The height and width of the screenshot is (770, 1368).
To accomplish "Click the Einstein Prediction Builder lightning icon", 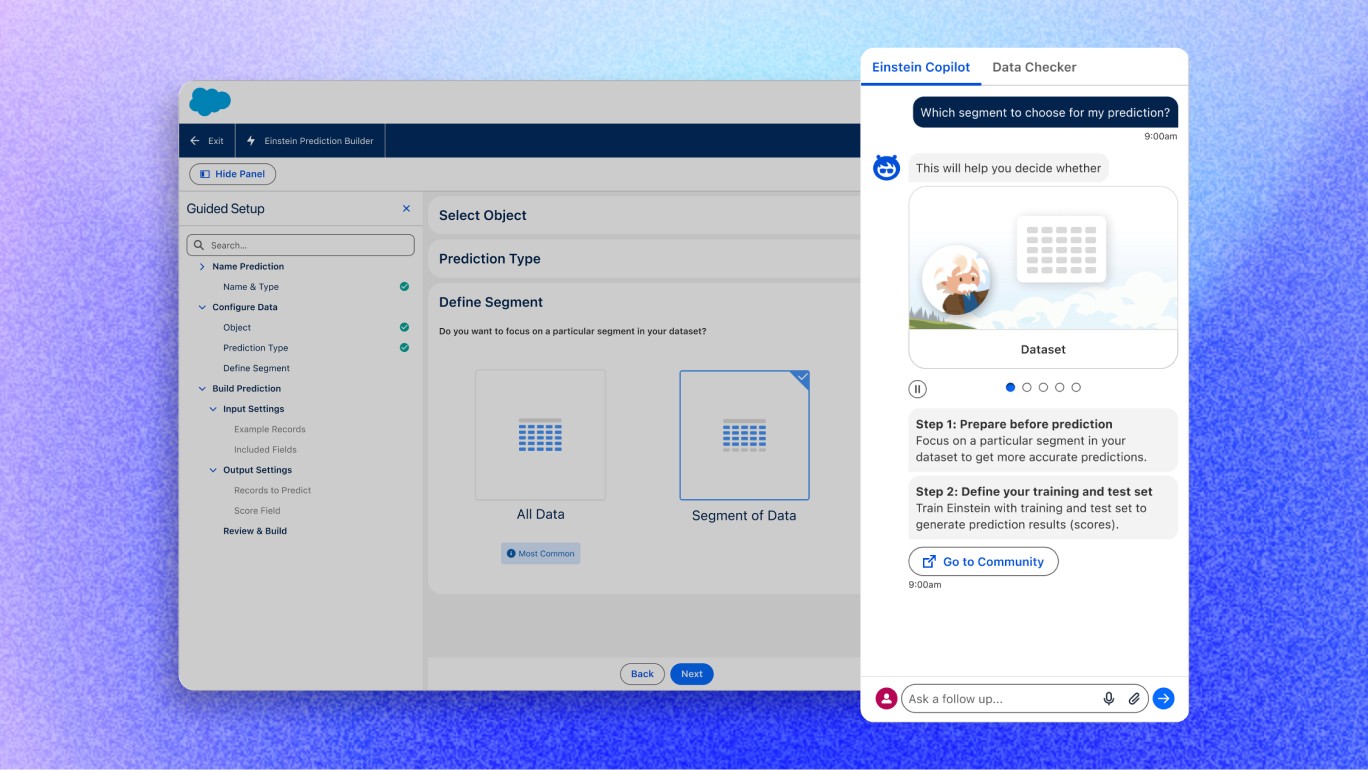I will coord(251,141).
